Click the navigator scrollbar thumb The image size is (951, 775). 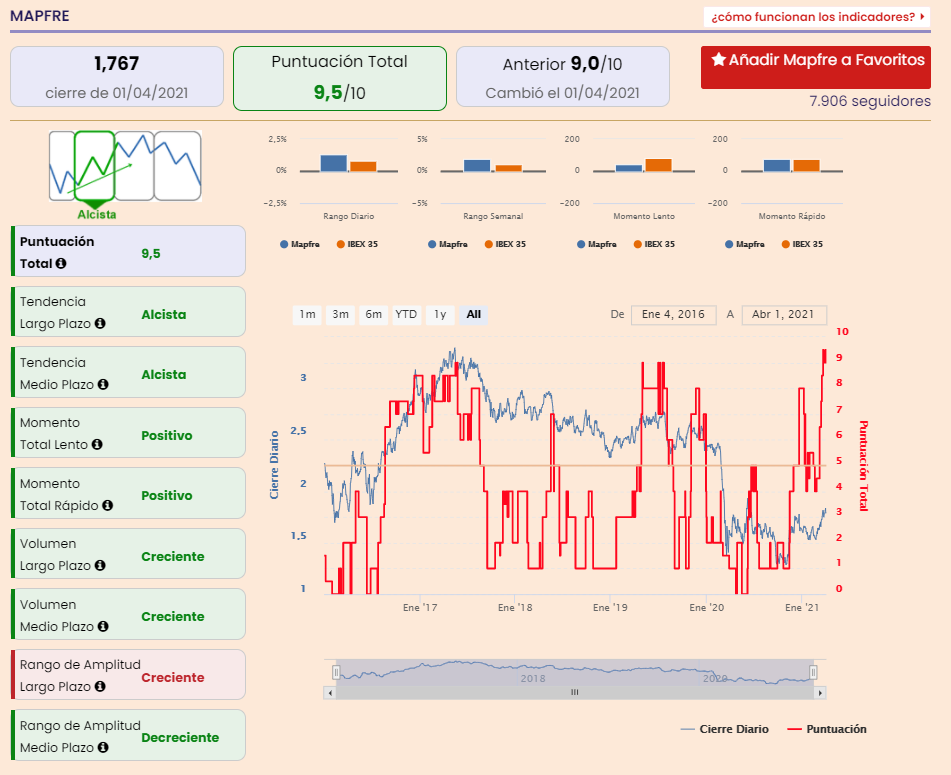(575, 693)
